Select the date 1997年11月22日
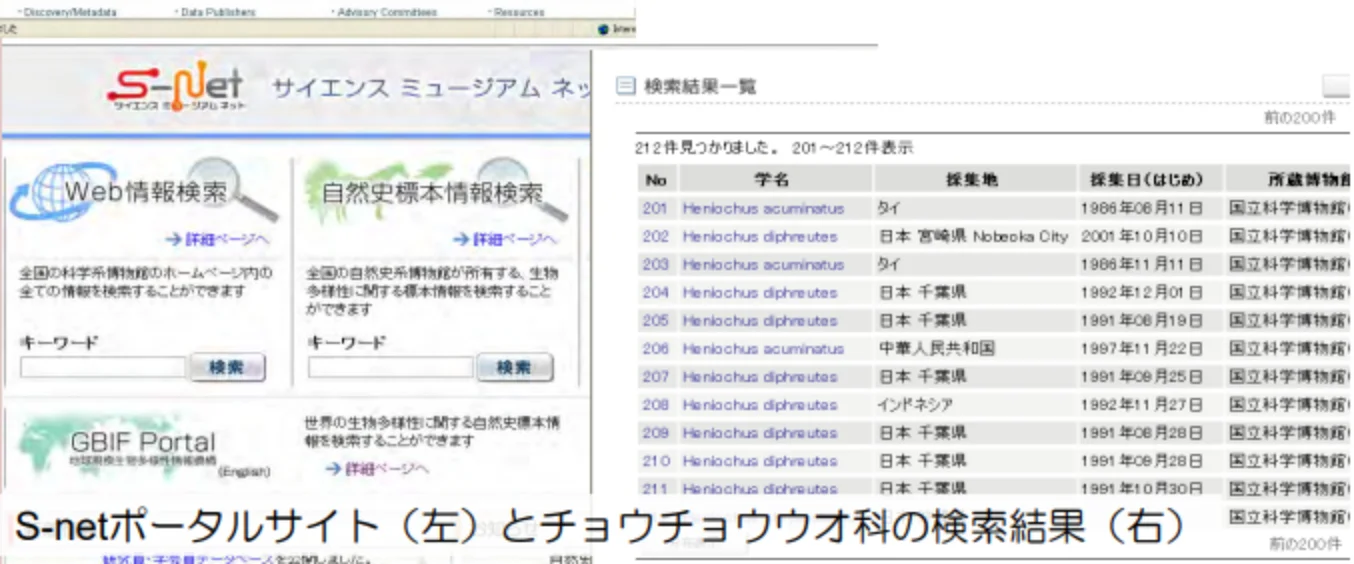Viewport: 1354px width, 564px height. 1141,349
